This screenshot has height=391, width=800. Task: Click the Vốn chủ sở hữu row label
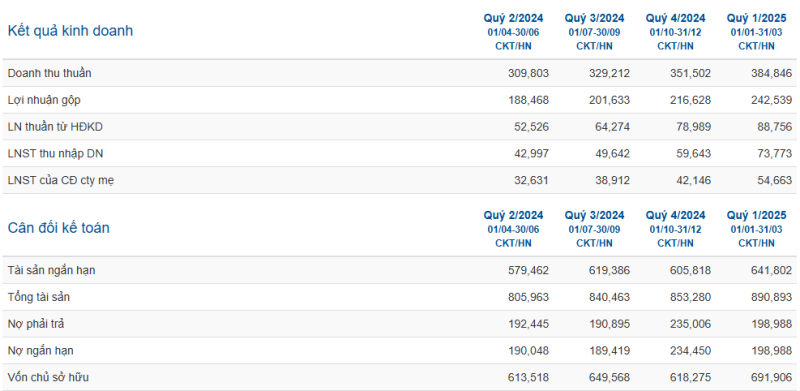pos(48,378)
